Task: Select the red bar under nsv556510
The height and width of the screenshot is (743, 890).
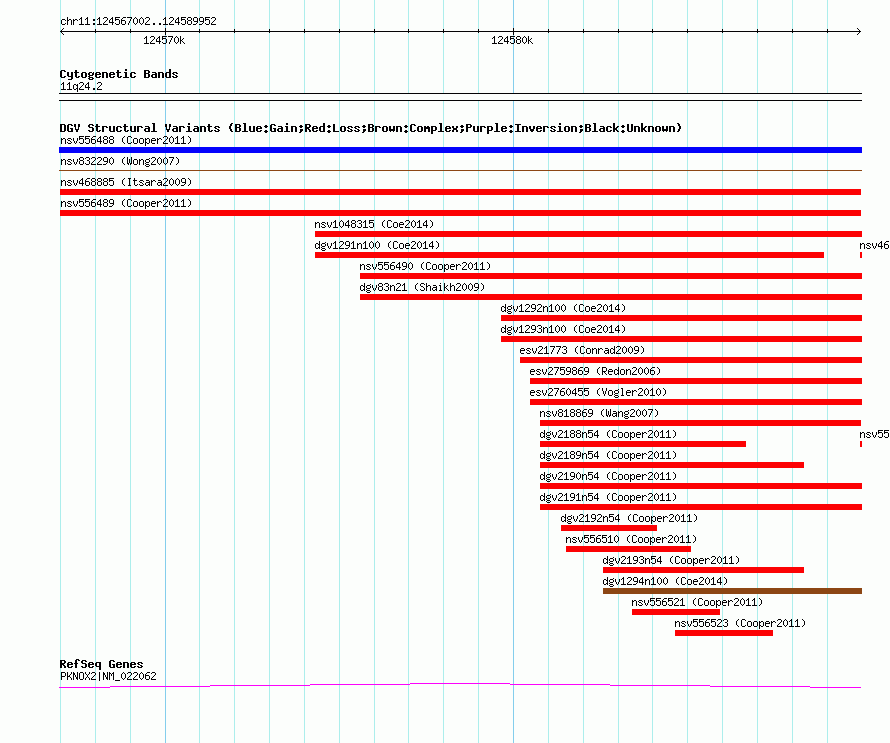Action: tap(628, 549)
